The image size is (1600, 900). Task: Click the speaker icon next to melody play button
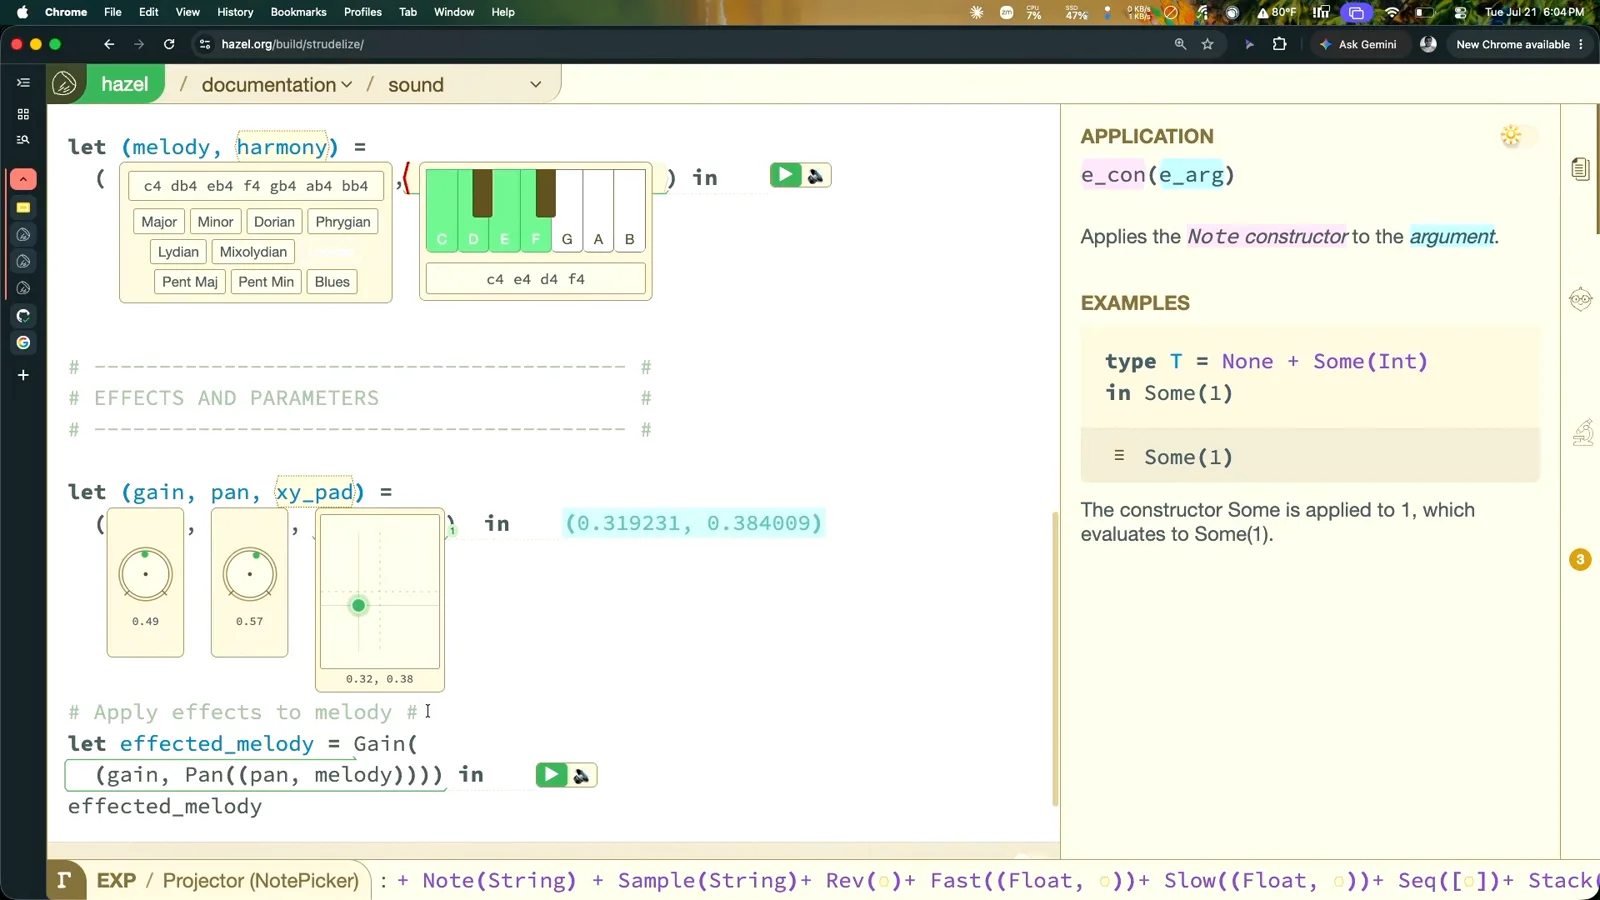816,176
